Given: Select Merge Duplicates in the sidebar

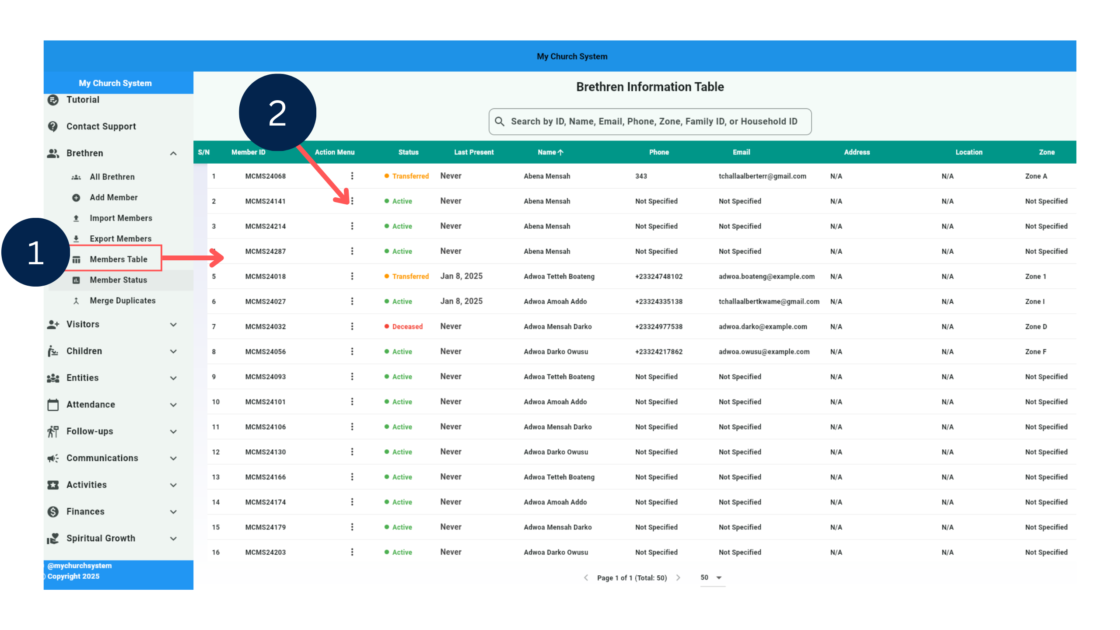Looking at the screenshot, I should tap(122, 301).
